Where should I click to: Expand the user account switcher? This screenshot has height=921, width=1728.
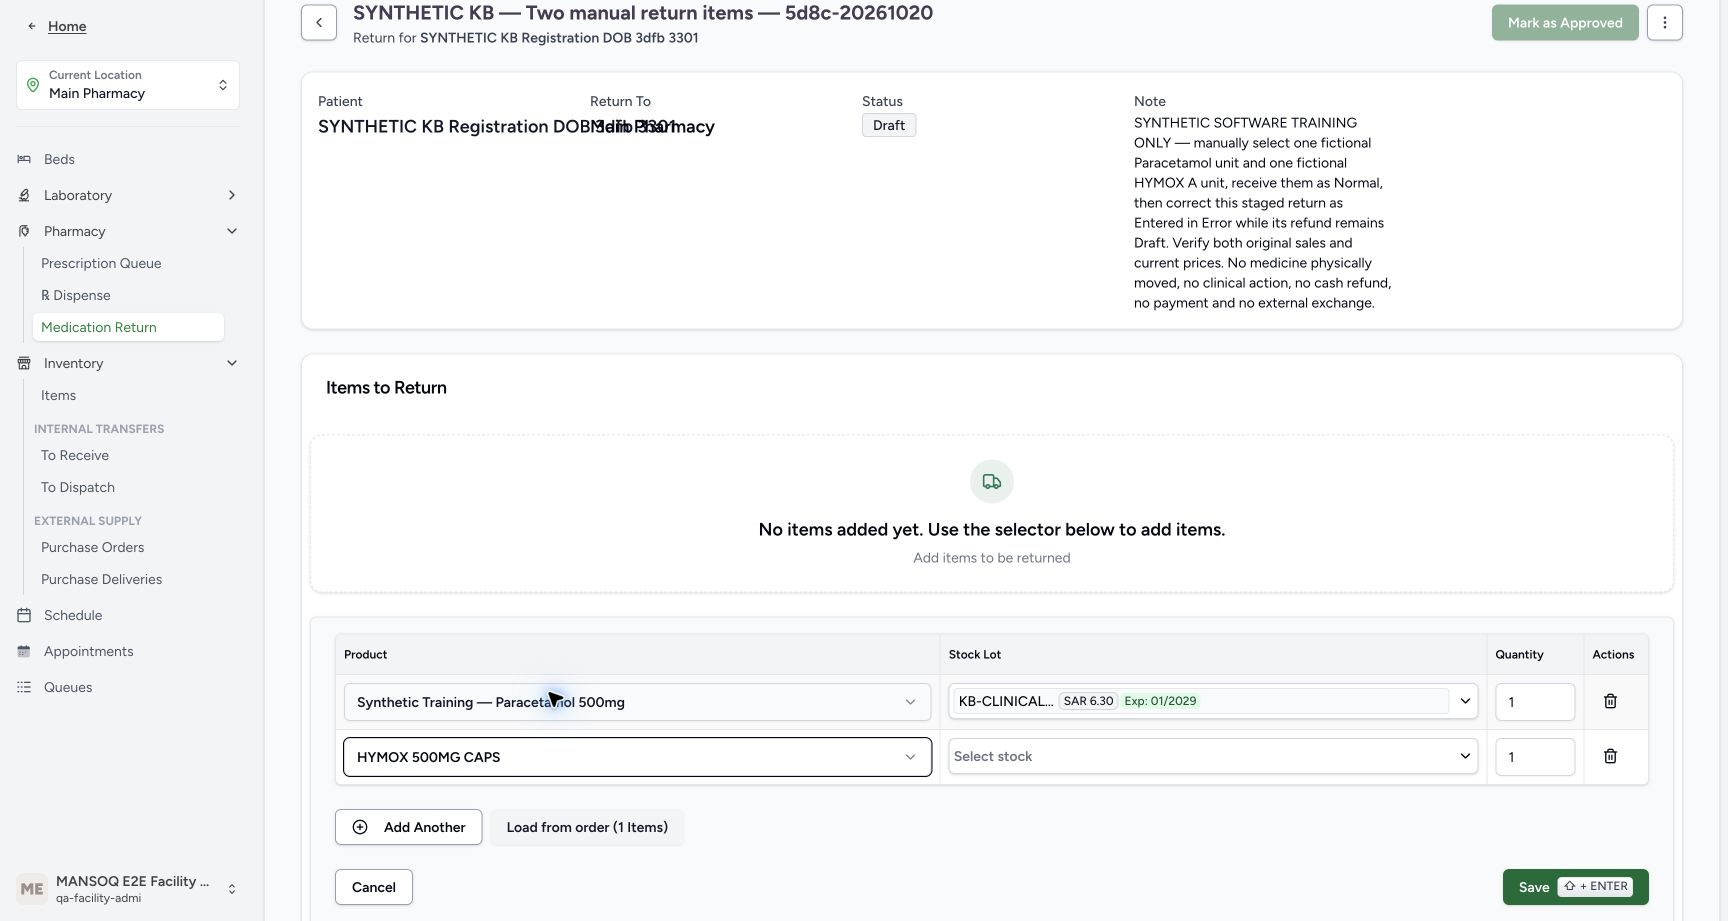pyautogui.click(x=232, y=889)
